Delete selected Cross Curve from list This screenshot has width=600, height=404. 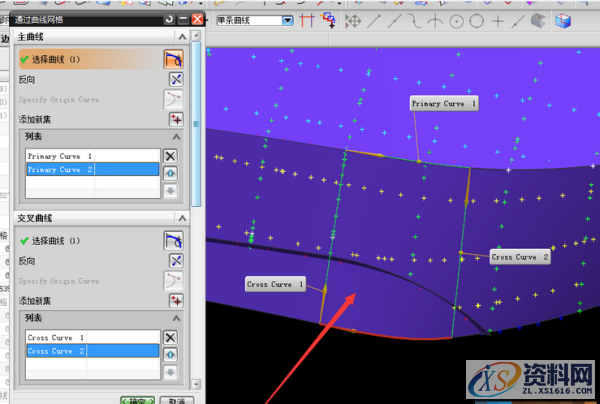(x=170, y=337)
